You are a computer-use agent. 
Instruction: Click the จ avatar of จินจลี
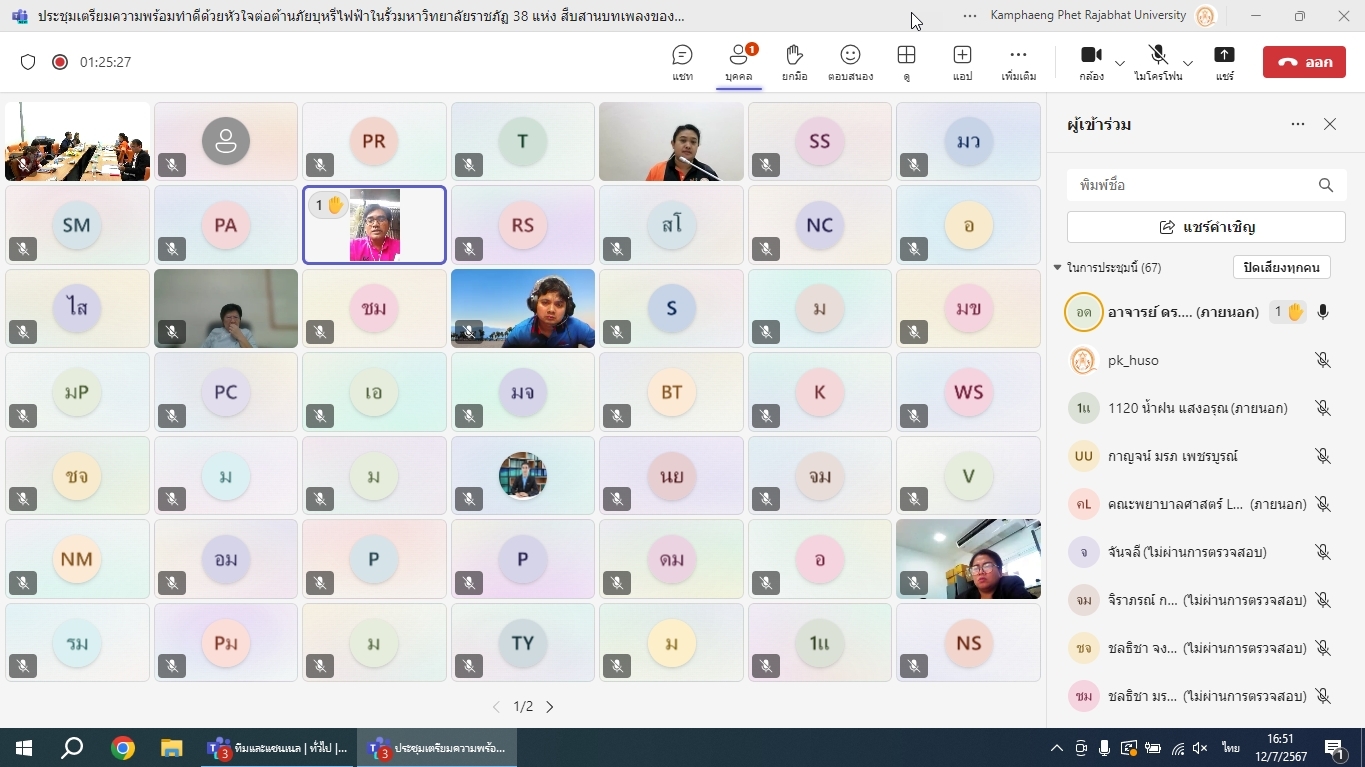tap(1084, 552)
